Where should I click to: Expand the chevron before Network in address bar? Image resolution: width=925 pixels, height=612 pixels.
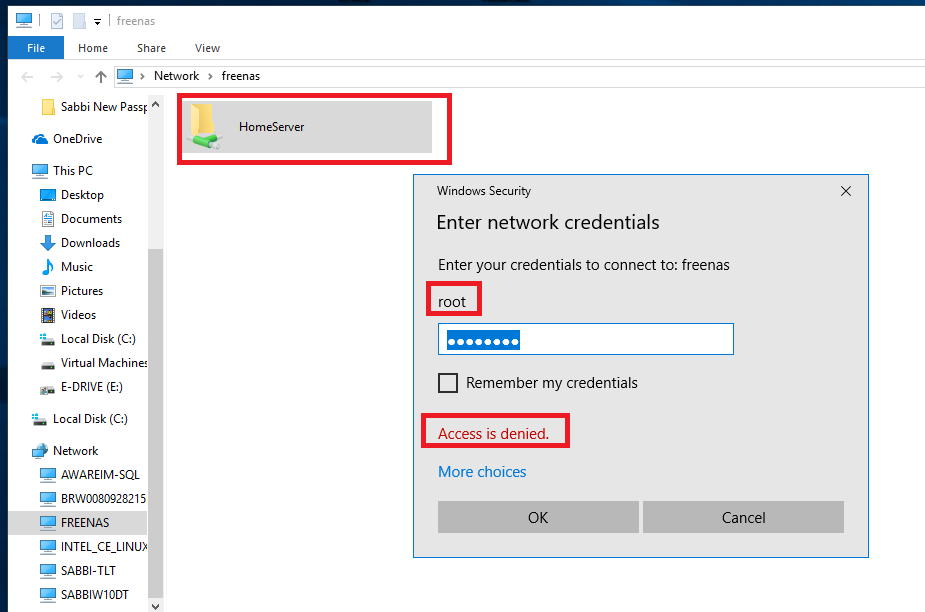pyautogui.click(x=142, y=76)
